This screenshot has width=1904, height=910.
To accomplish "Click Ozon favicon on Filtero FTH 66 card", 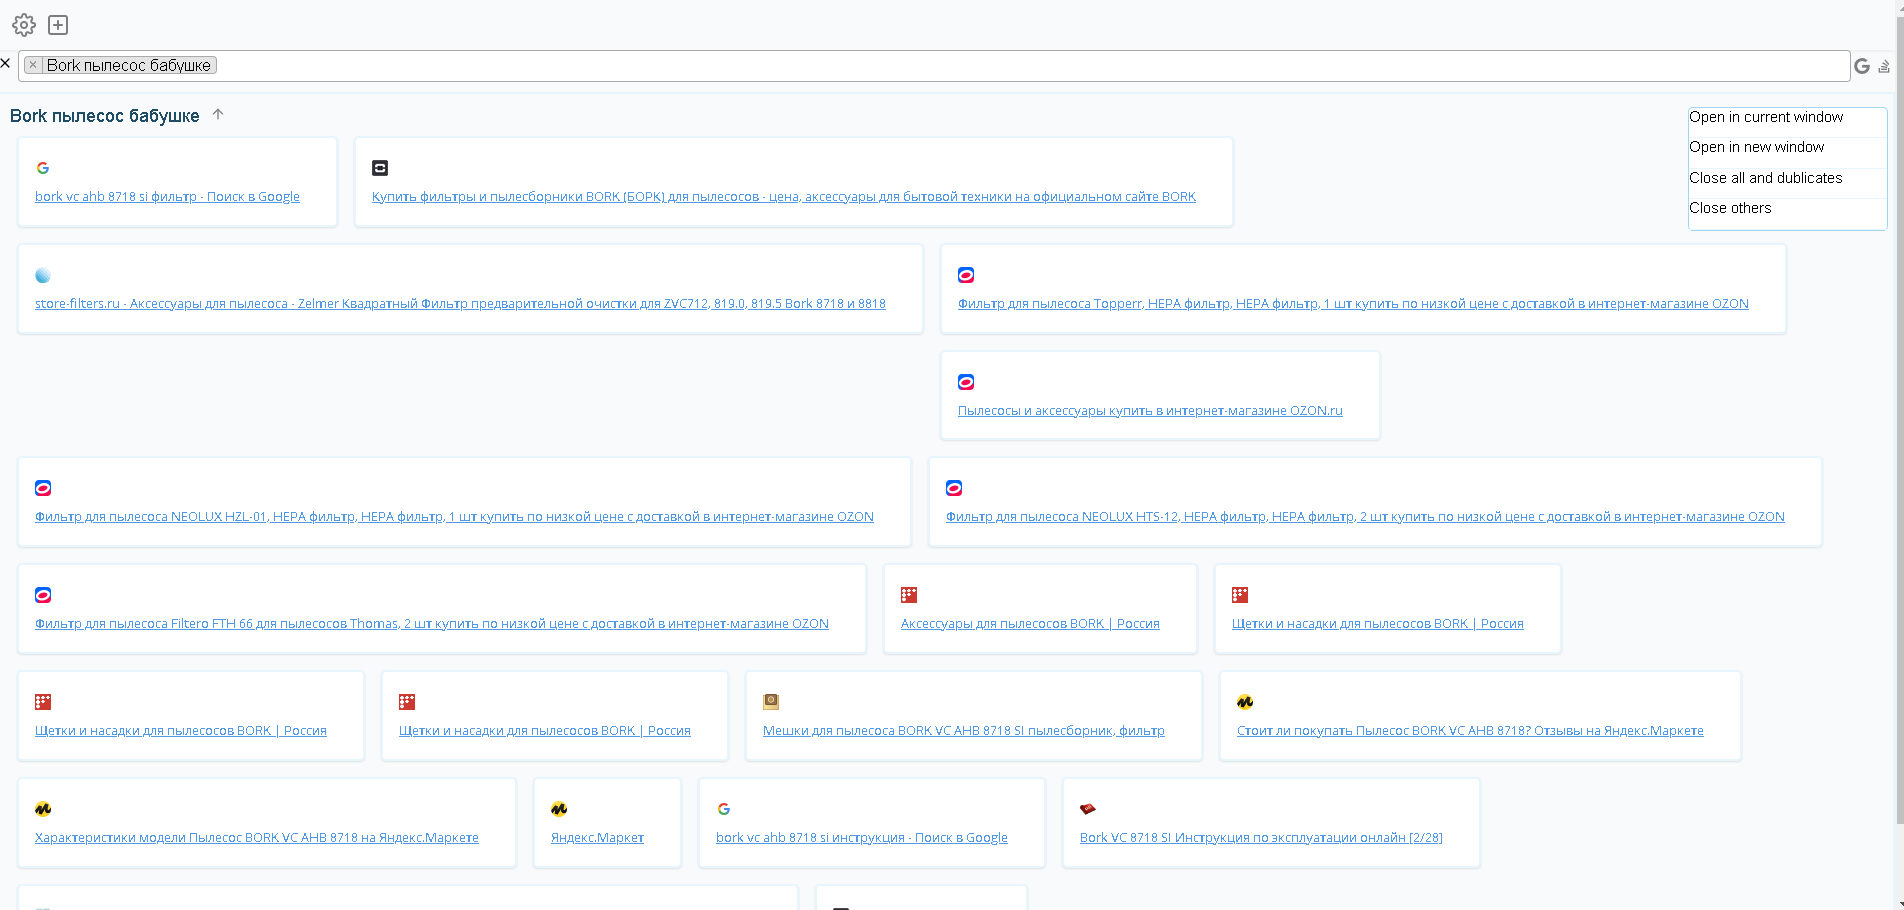I will (43, 595).
